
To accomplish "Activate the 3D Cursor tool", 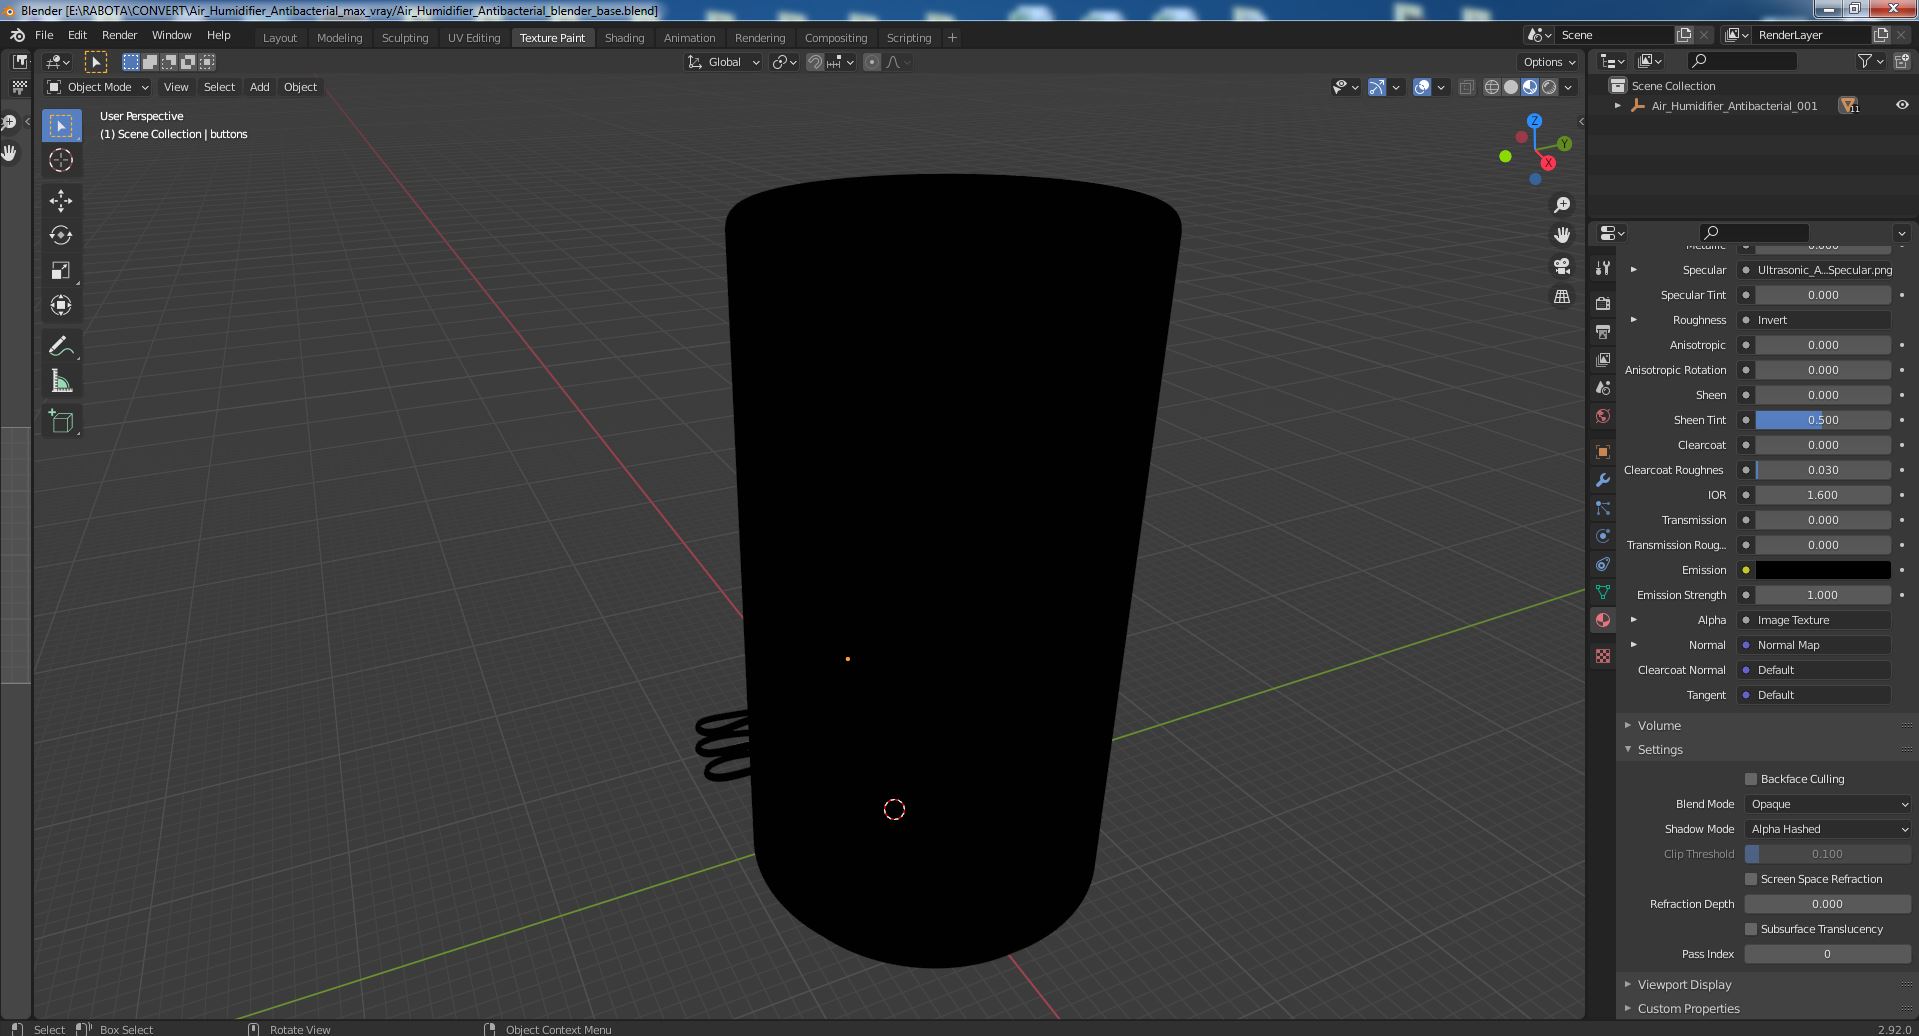I will [61, 160].
